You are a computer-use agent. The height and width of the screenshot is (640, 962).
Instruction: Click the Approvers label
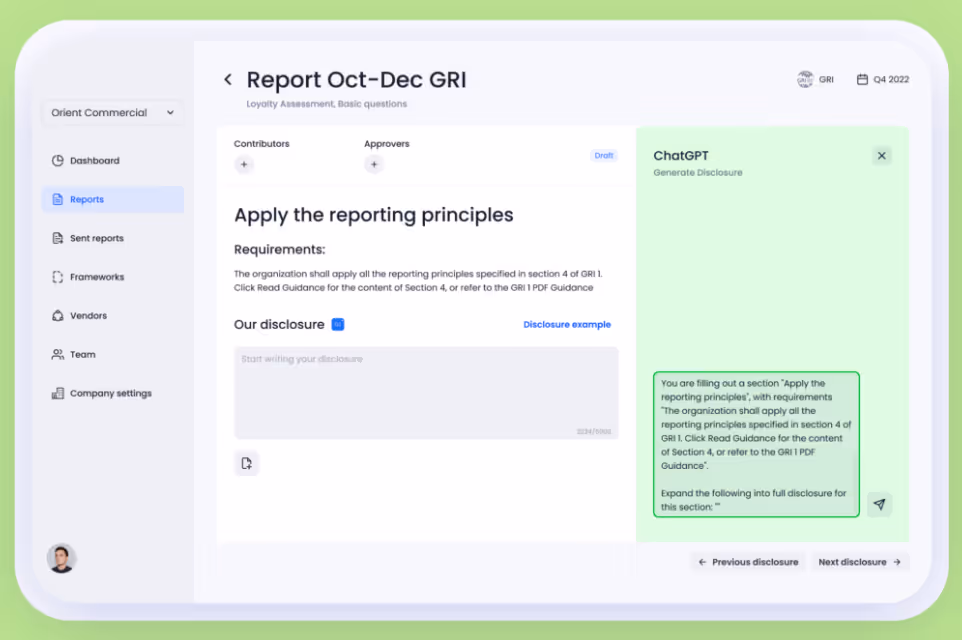tap(387, 144)
